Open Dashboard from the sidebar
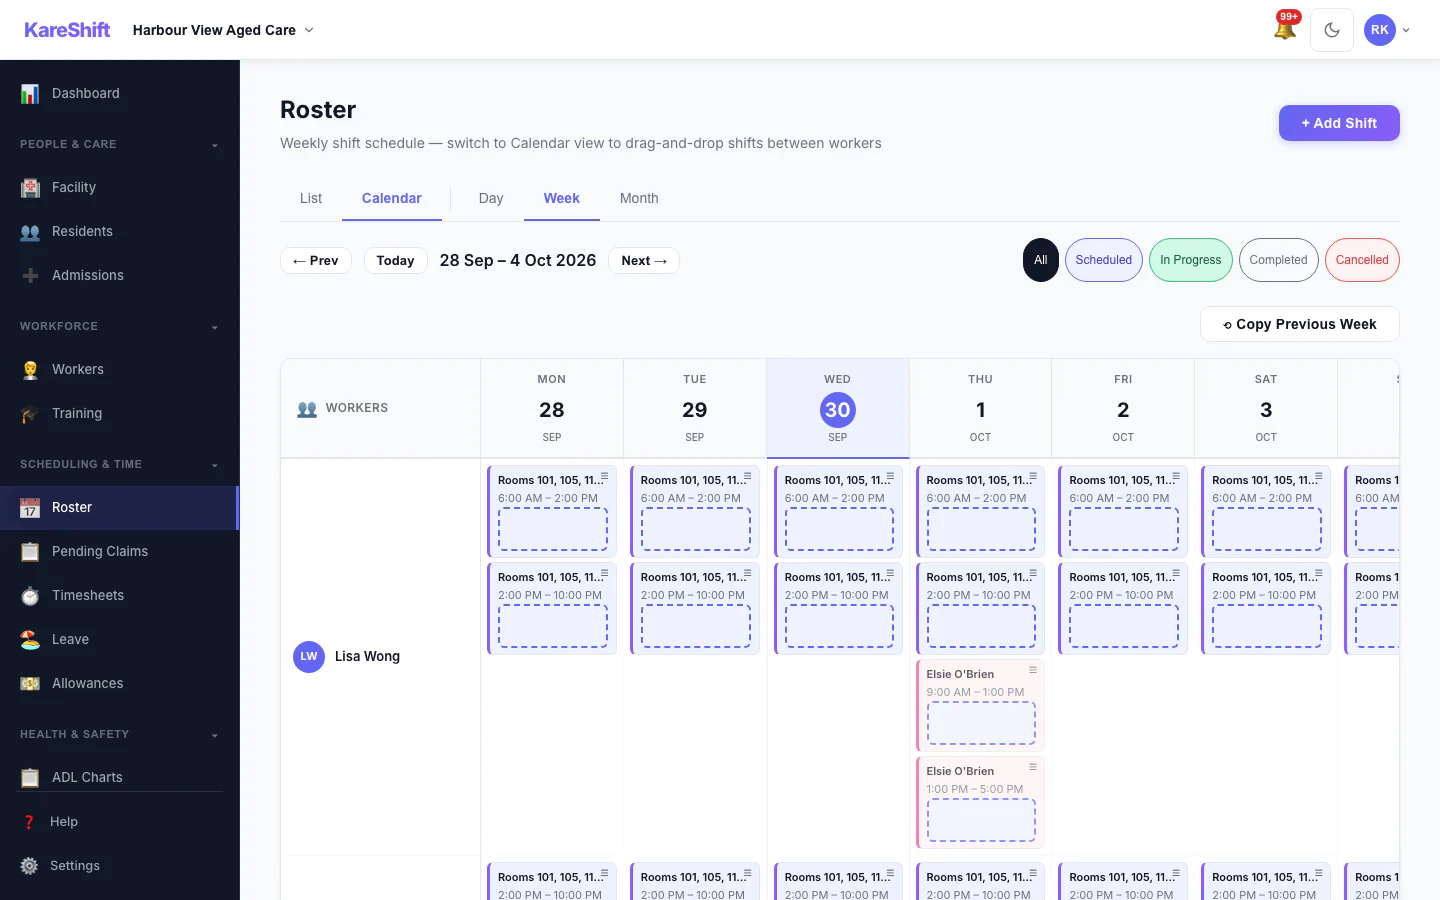1440x900 pixels. (x=120, y=94)
